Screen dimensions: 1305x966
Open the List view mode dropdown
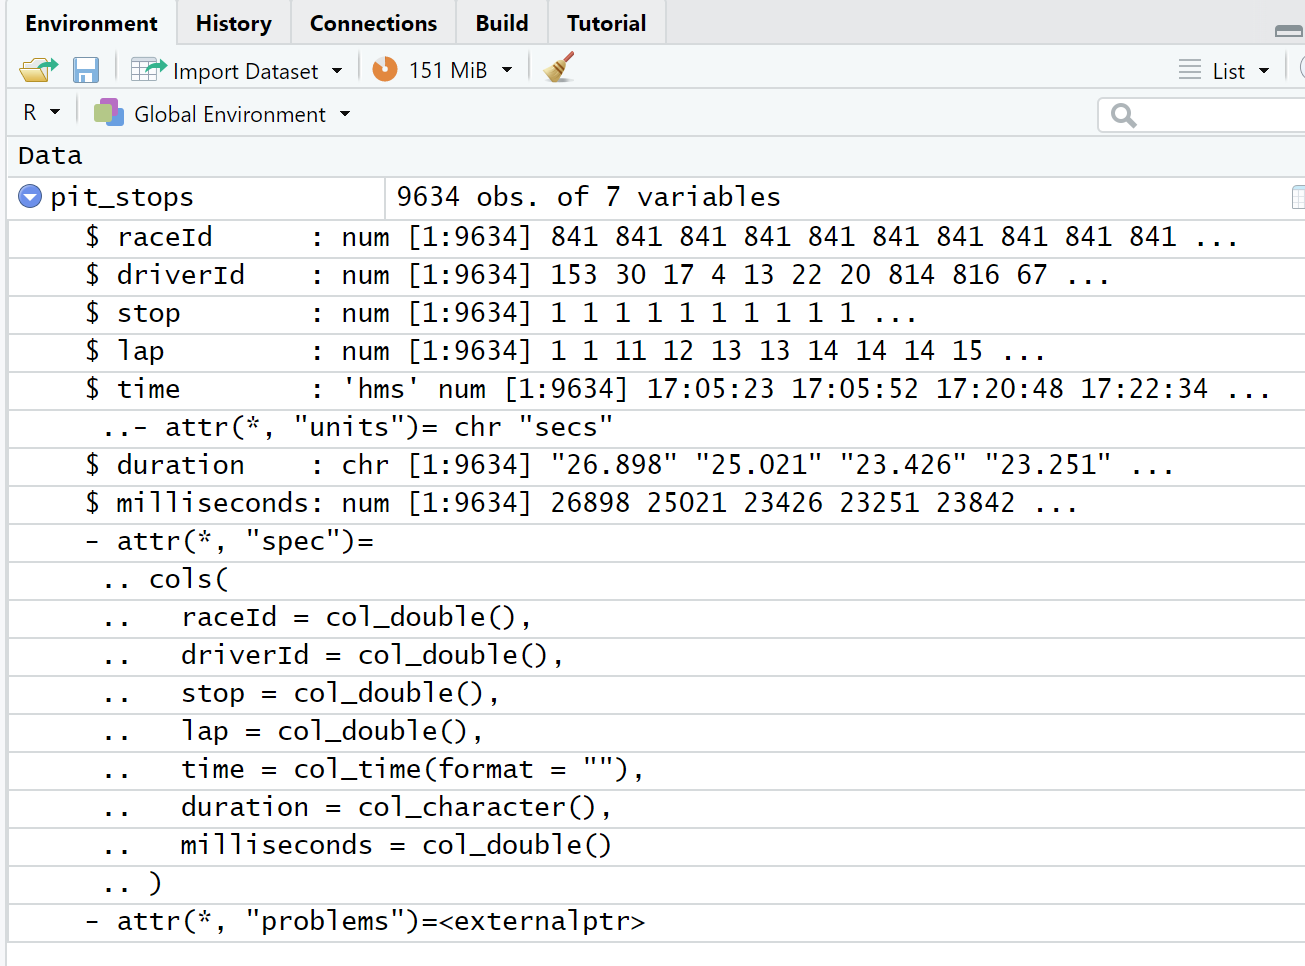click(x=1264, y=71)
